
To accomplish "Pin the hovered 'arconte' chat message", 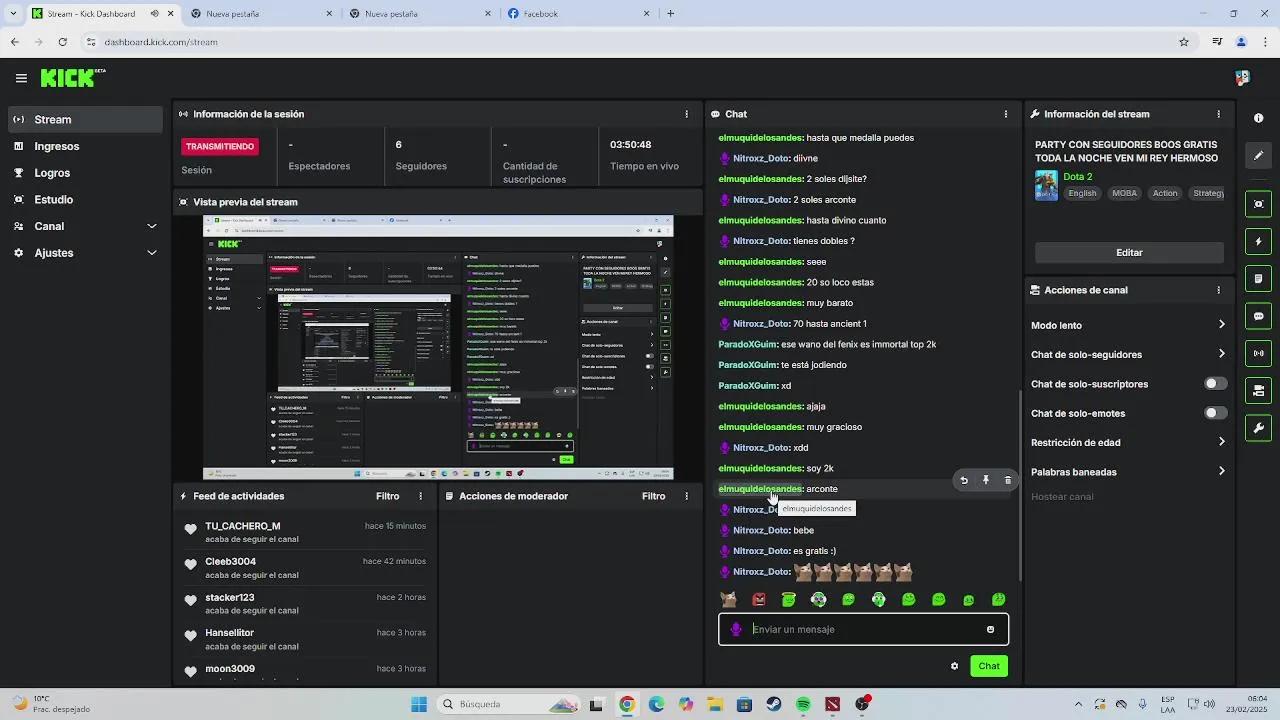I will click(985, 480).
